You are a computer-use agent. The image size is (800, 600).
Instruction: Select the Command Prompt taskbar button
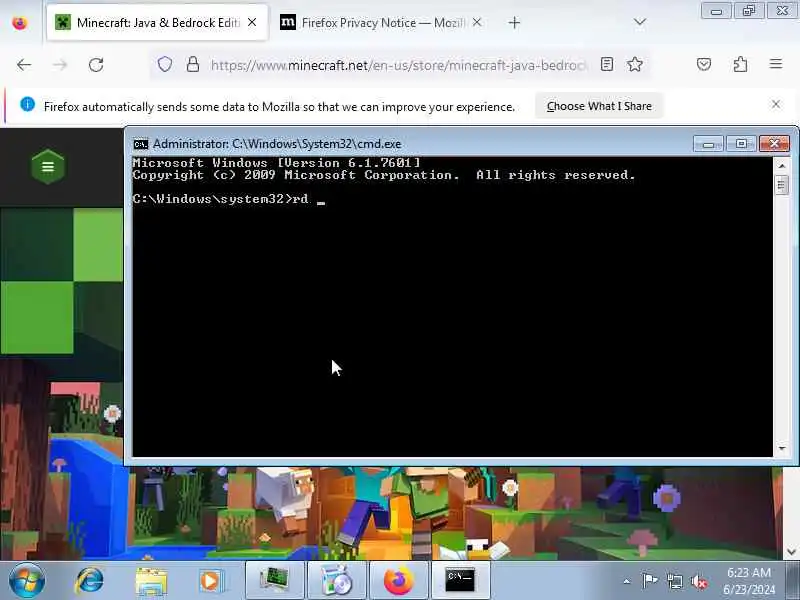click(x=460, y=580)
